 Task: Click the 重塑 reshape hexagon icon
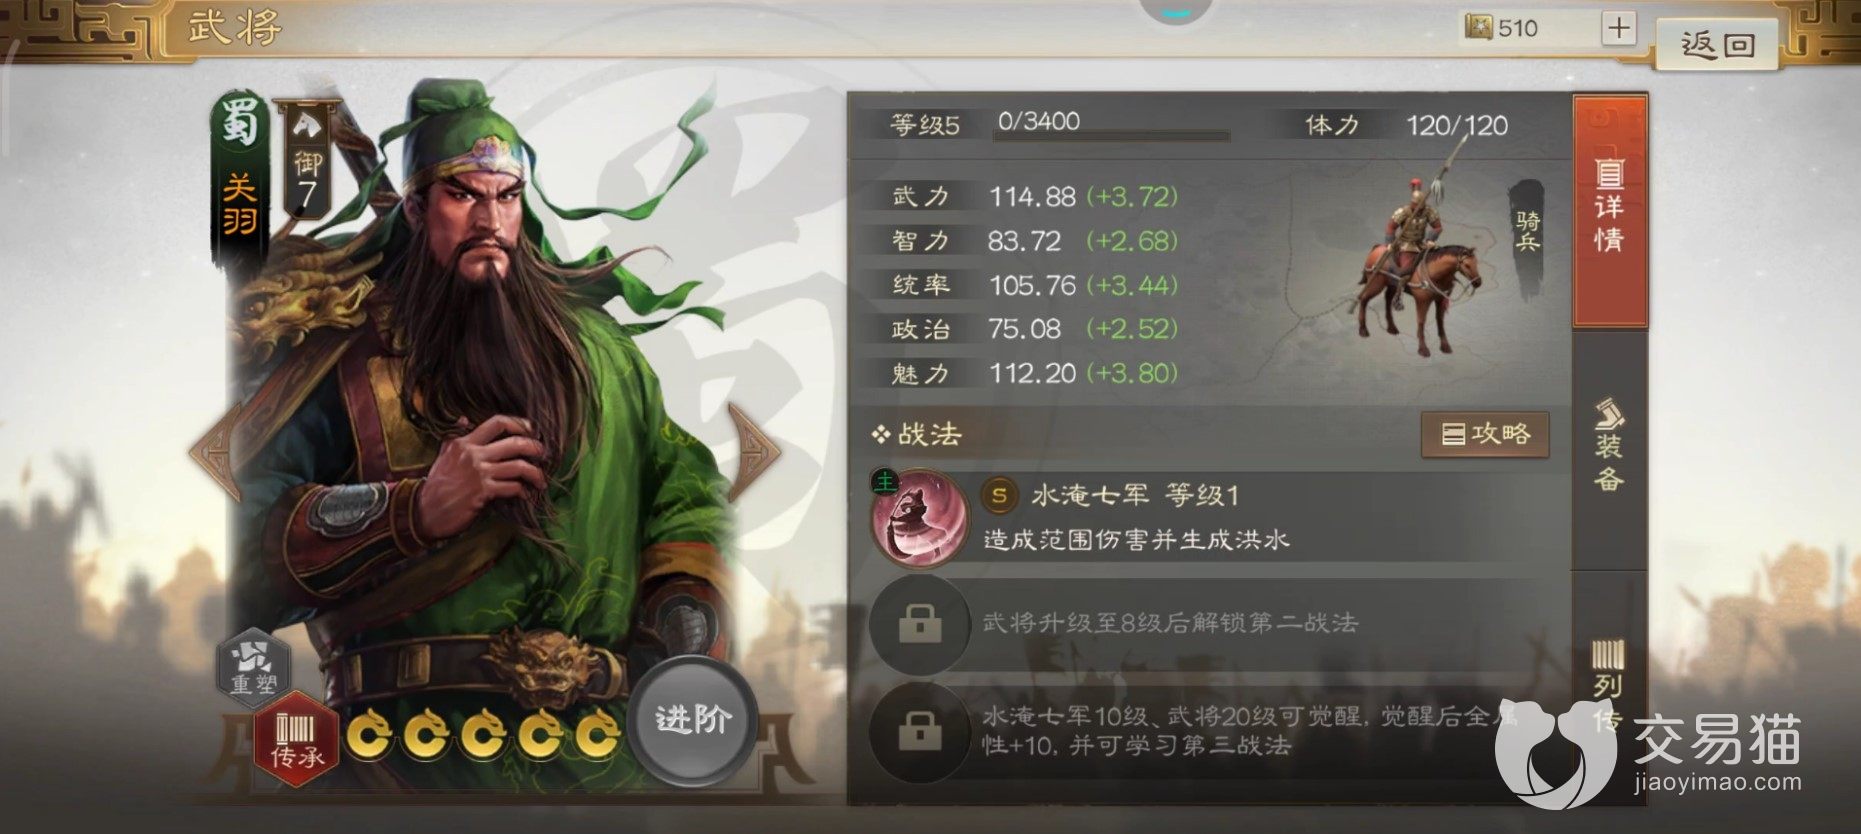click(x=254, y=666)
